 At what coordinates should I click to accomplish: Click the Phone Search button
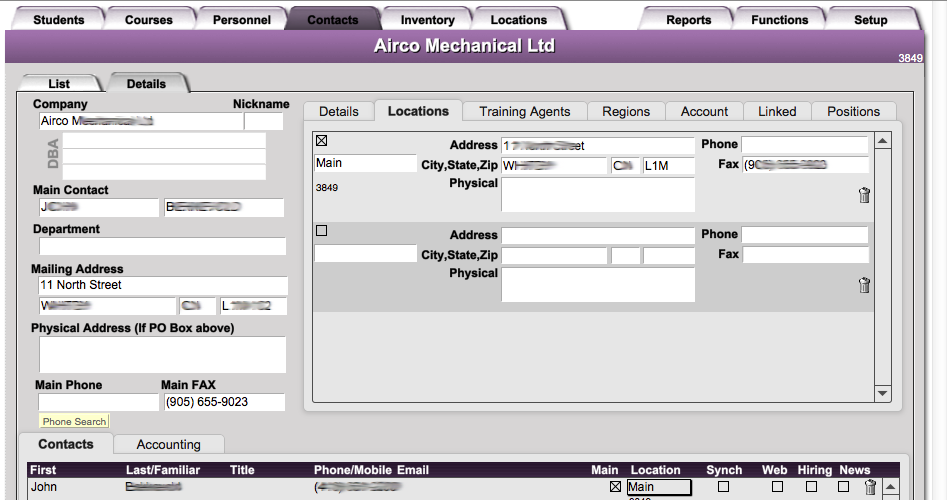74,421
